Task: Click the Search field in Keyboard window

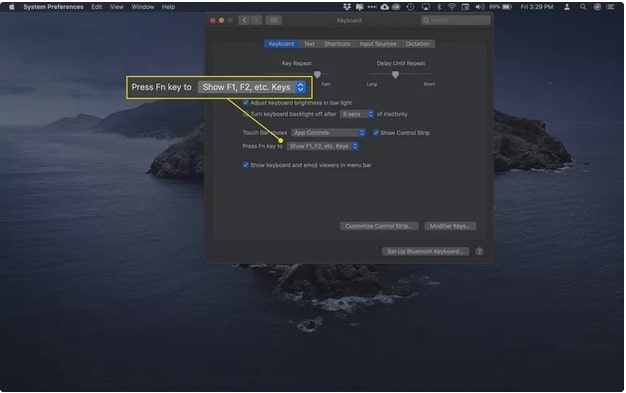Action: click(456, 20)
